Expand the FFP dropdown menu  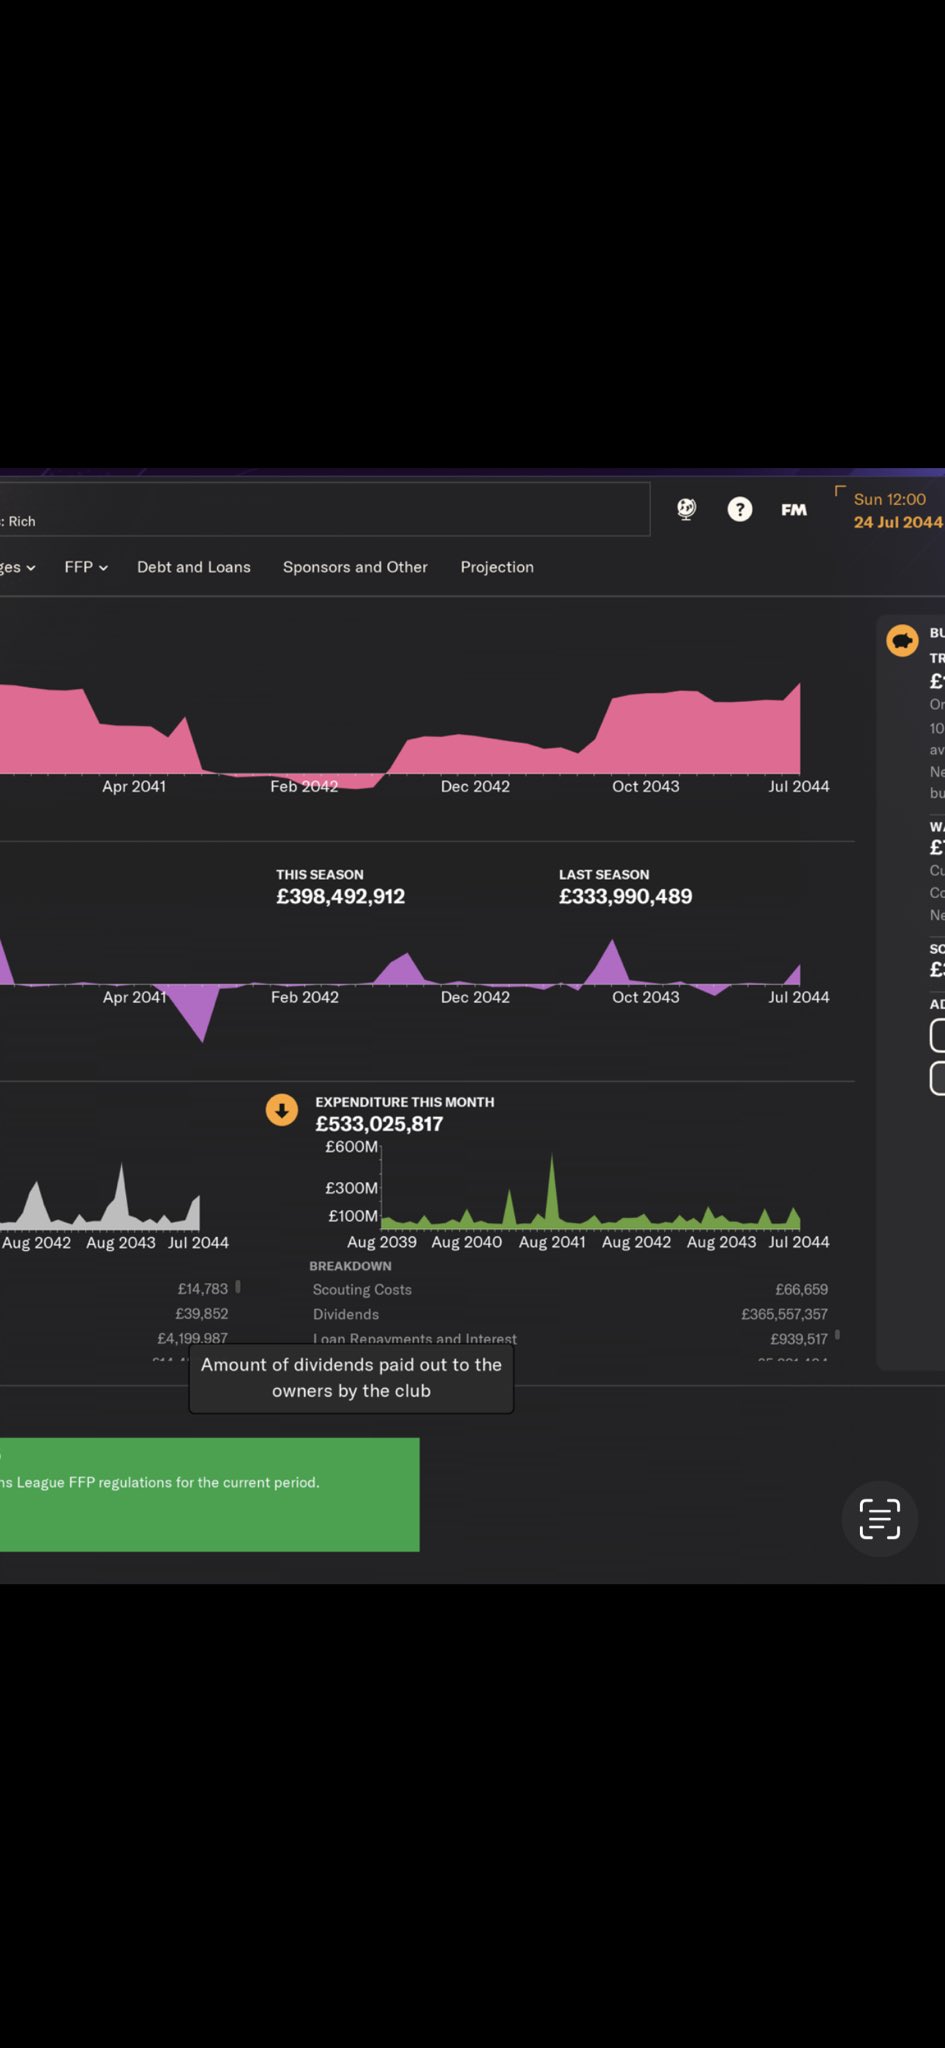click(86, 567)
